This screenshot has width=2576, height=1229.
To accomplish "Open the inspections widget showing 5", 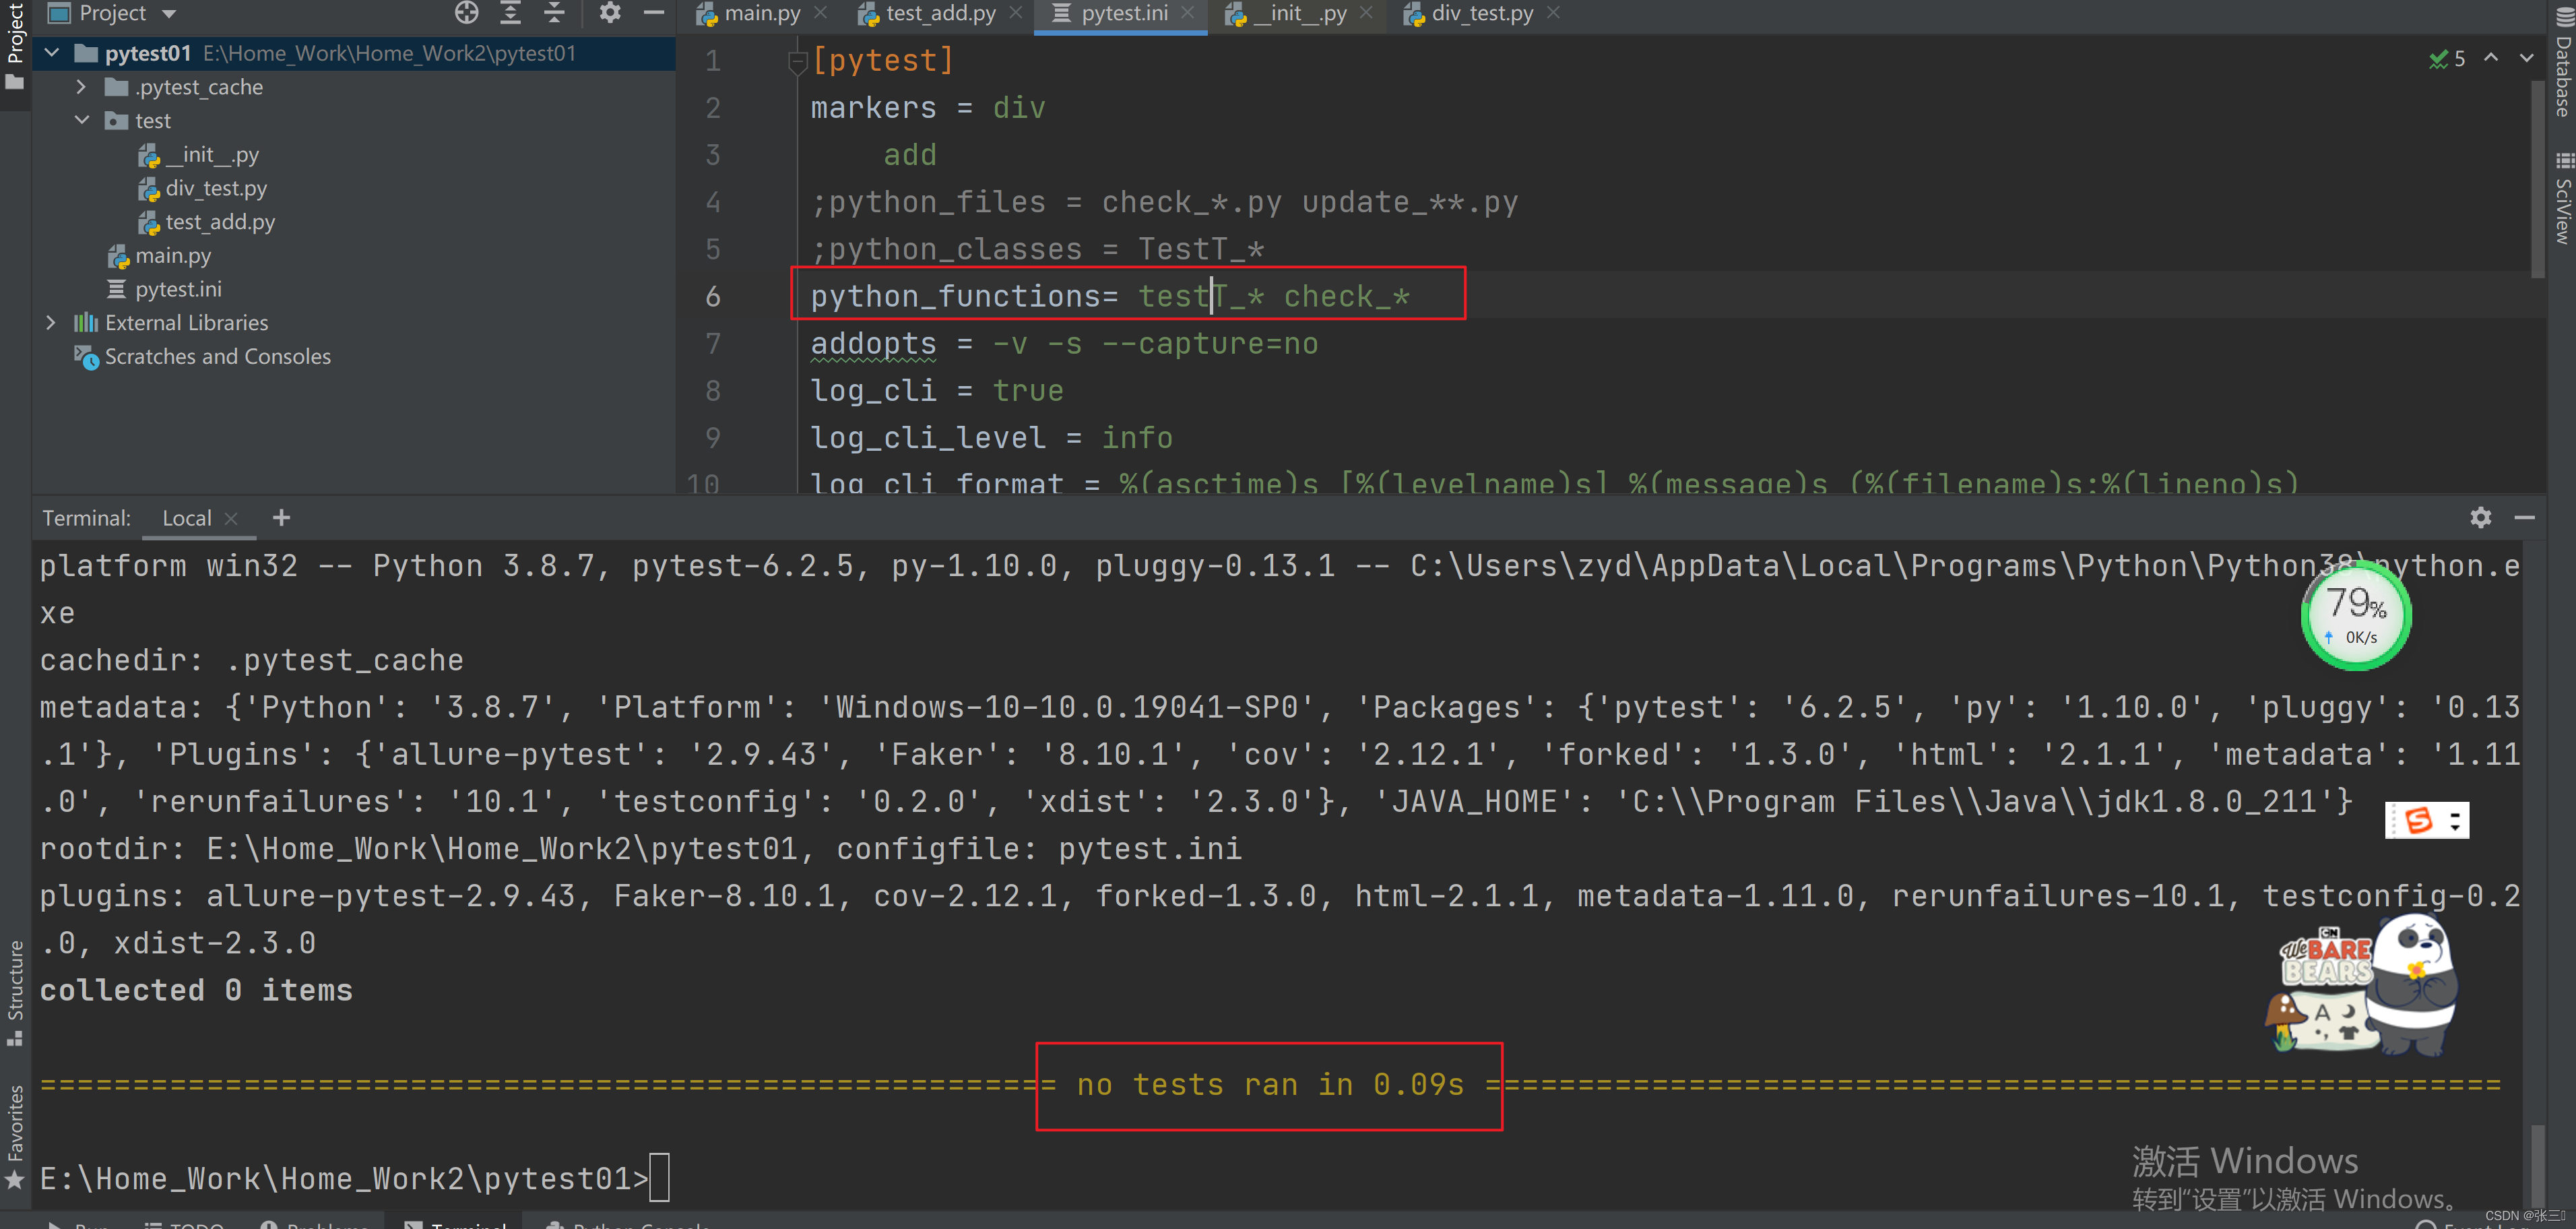I will coord(2447,59).
